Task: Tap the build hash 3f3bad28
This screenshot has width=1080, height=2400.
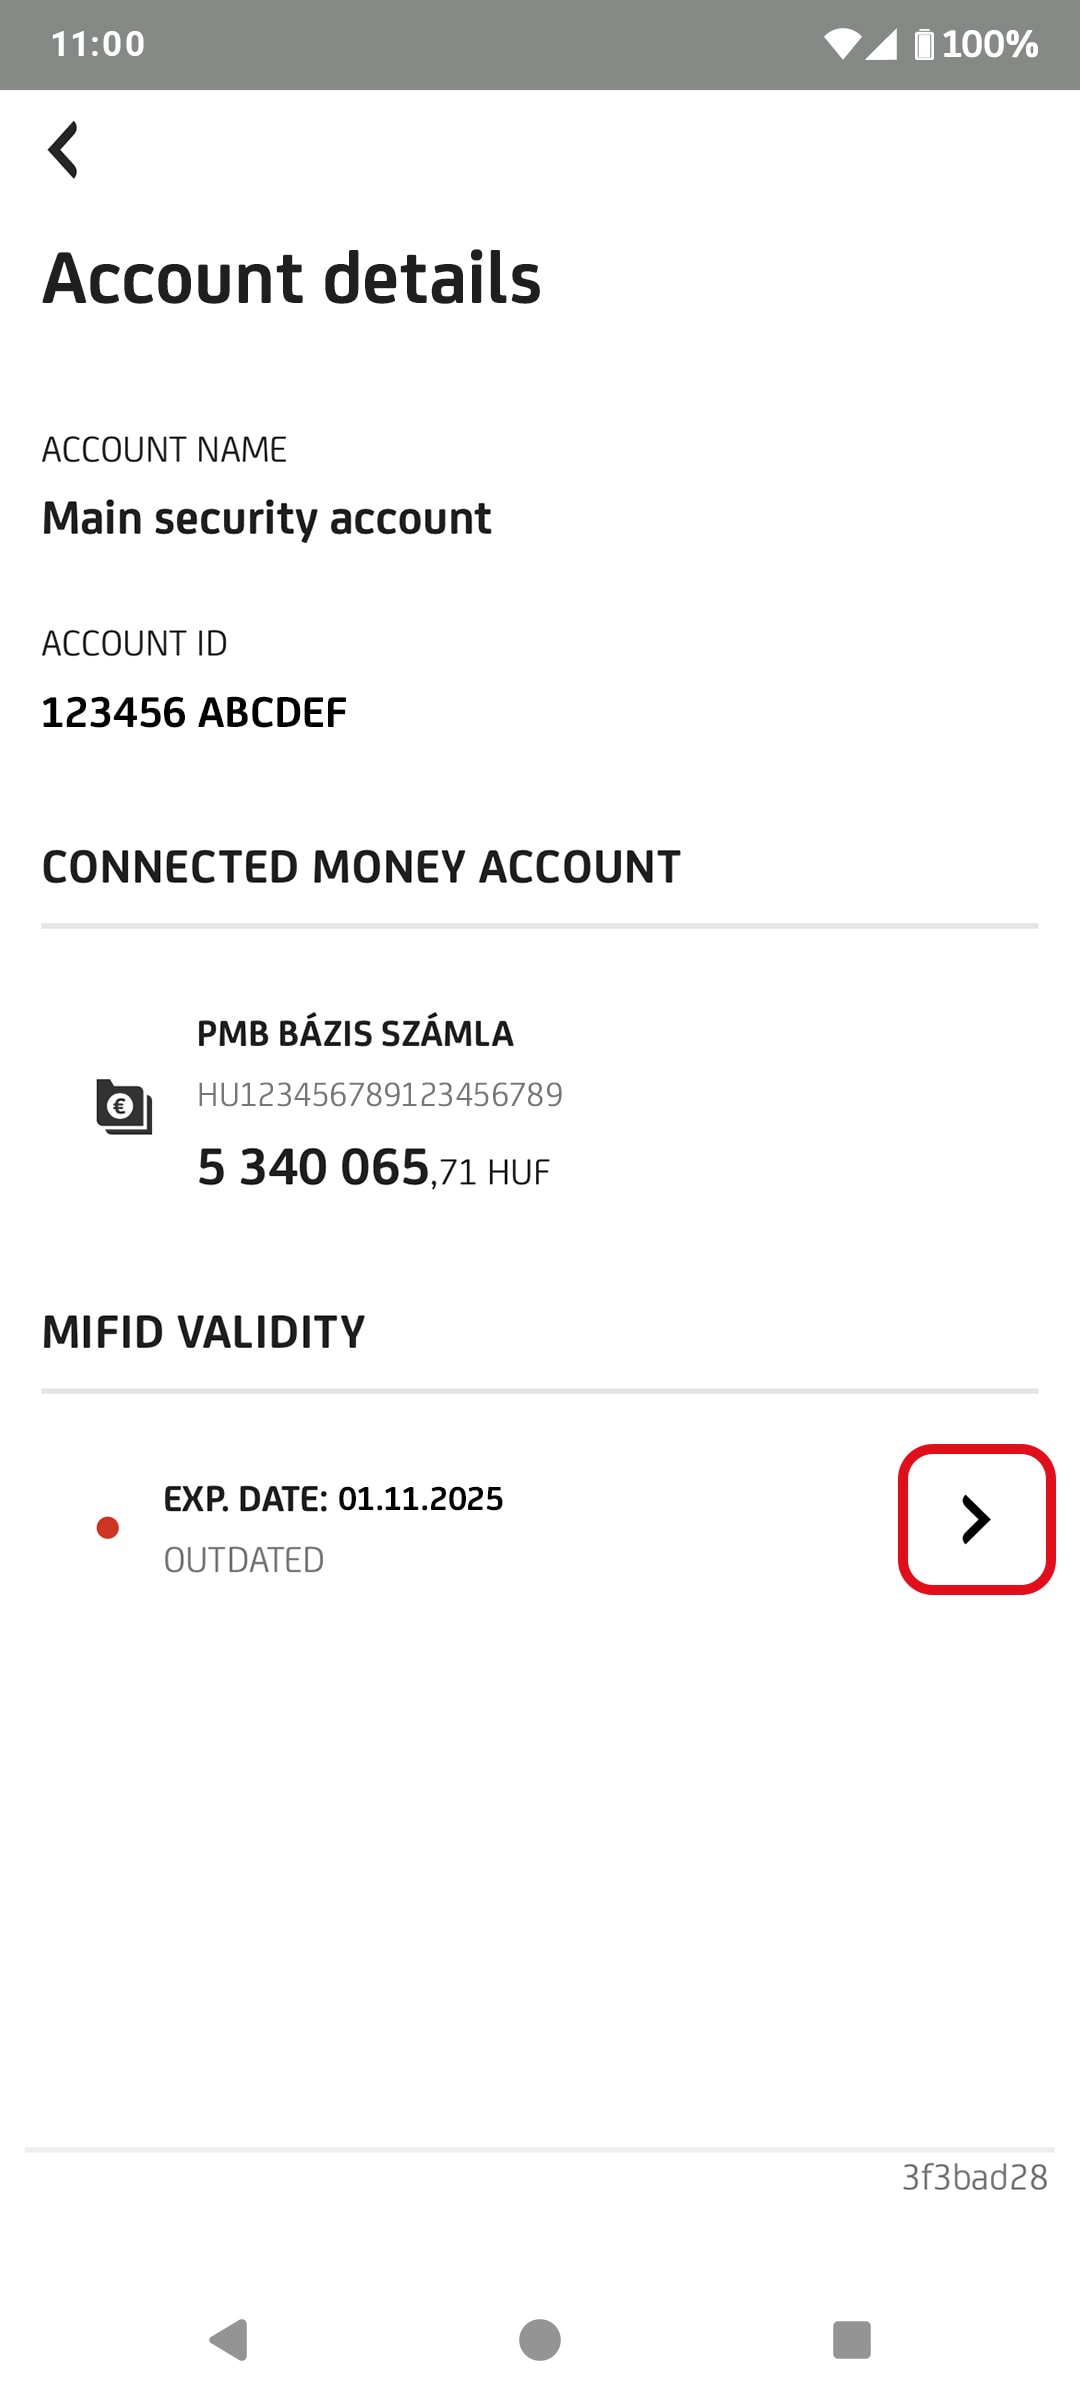Action: coord(974,2177)
